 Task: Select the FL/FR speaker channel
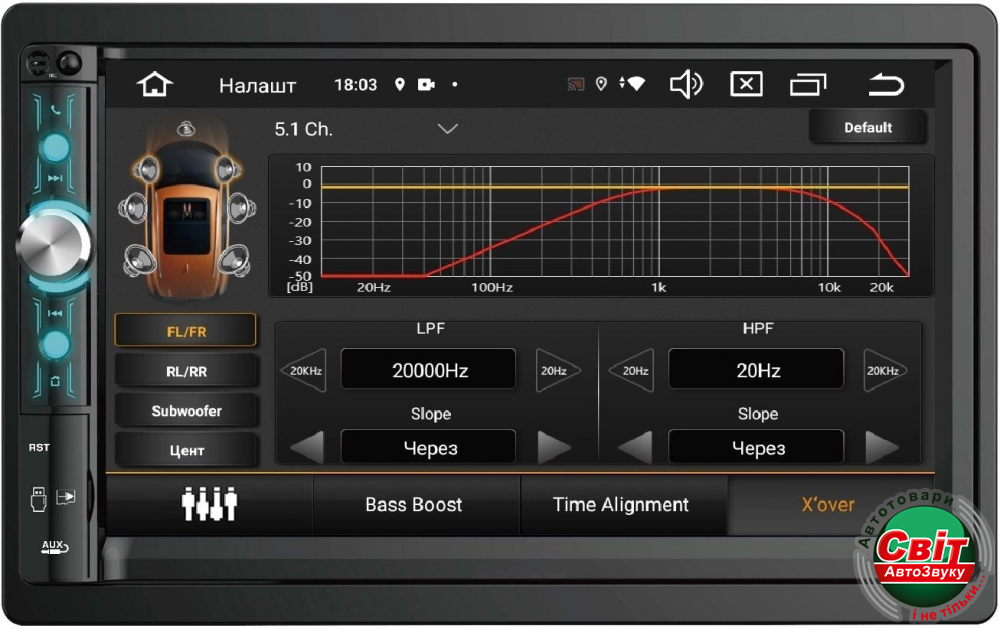pyautogui.click(x=186, y=331)
